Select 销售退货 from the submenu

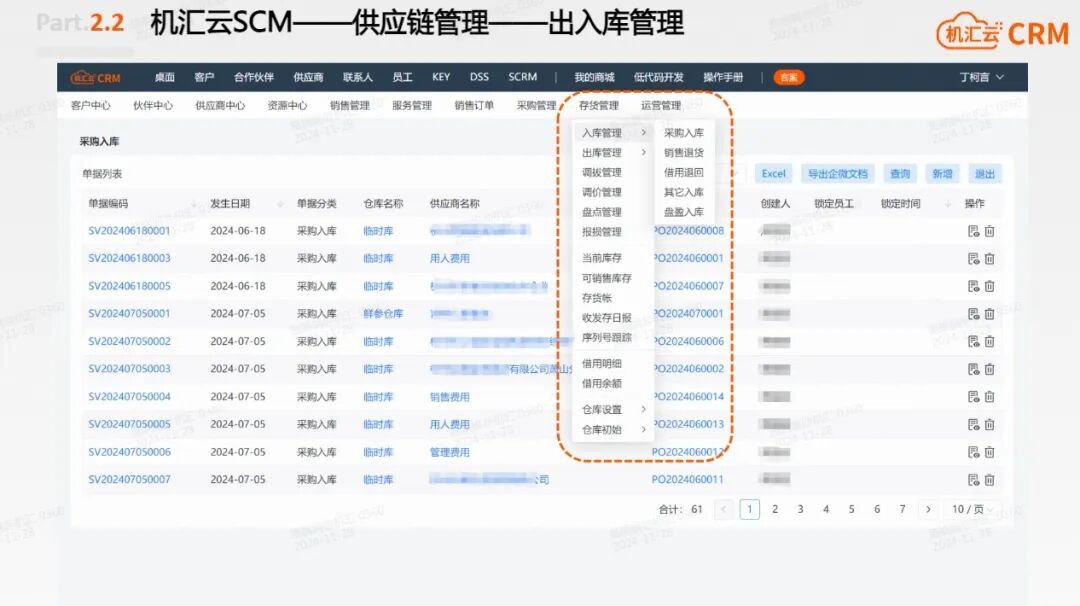point(683,152)
